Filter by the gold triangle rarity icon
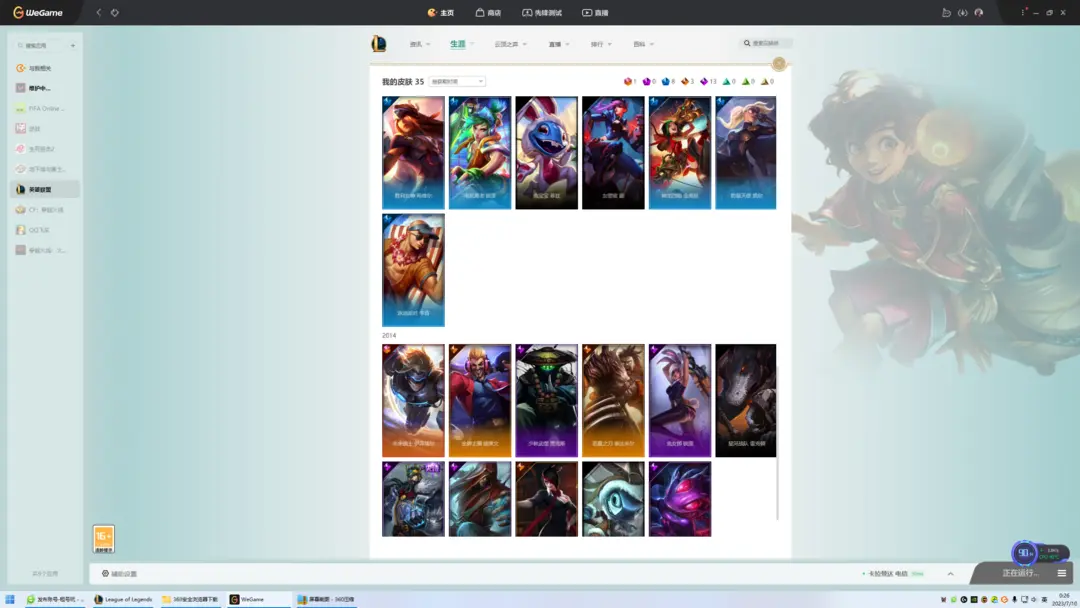1080x608 pixels. (767, 81)
